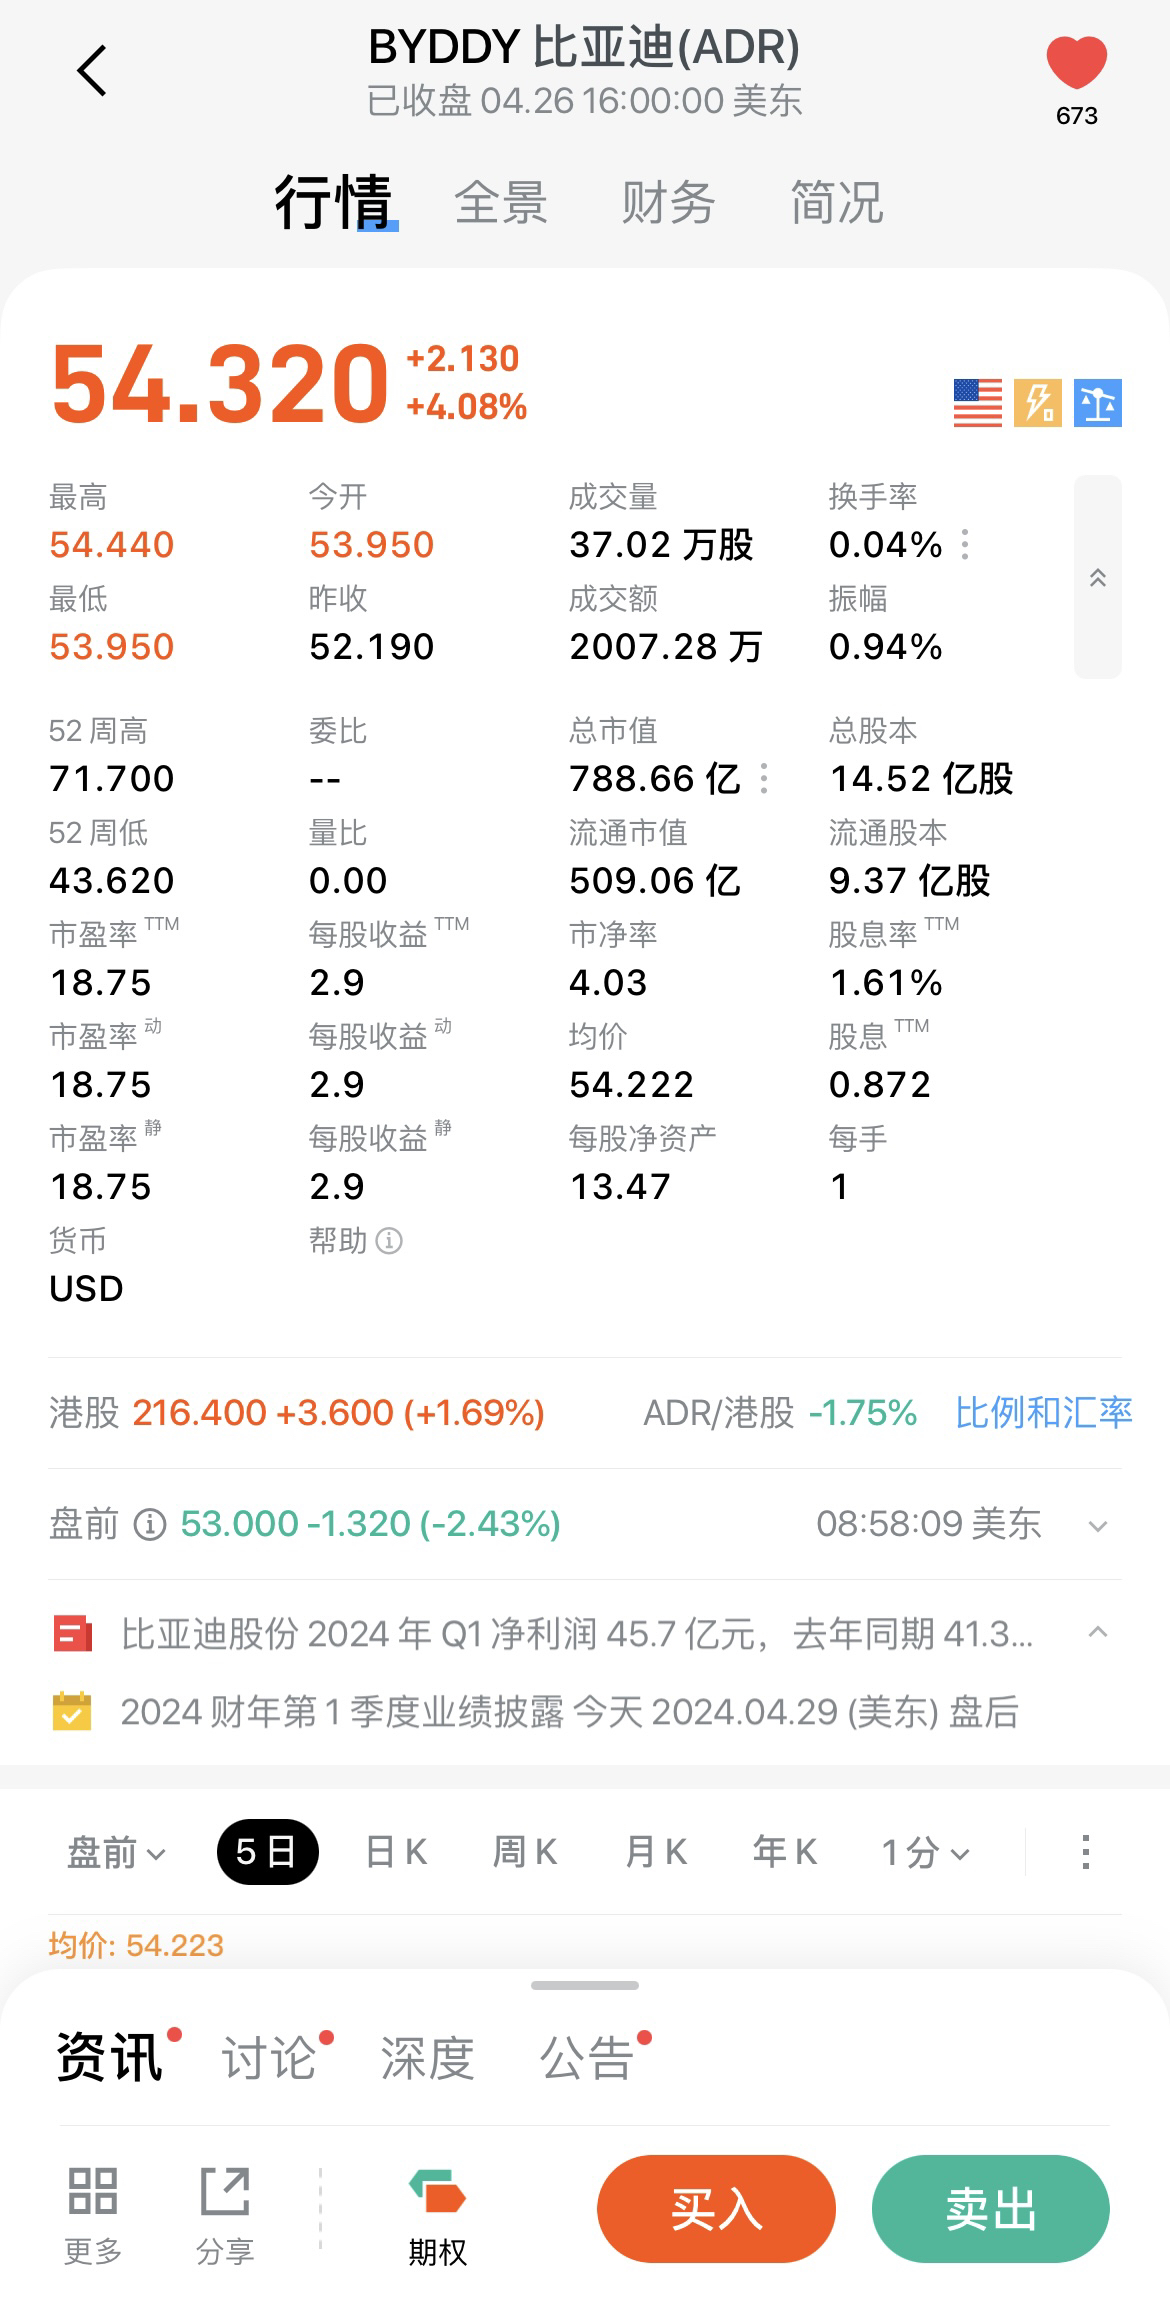Open the 更多 grid icon
1170x2324 pixels.
point(93,2190)
